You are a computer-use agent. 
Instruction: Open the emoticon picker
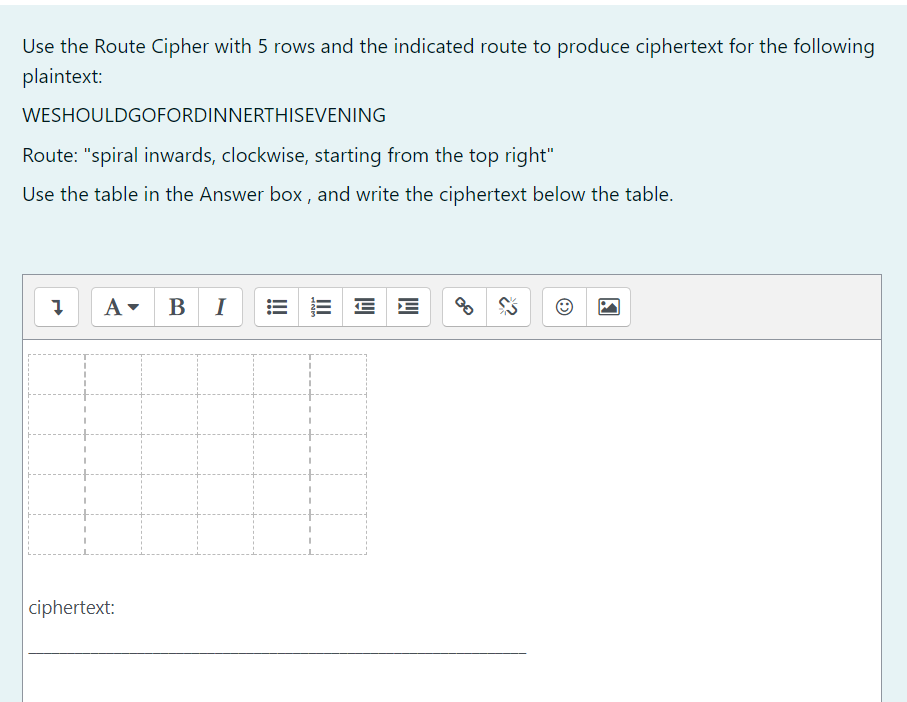563,307
